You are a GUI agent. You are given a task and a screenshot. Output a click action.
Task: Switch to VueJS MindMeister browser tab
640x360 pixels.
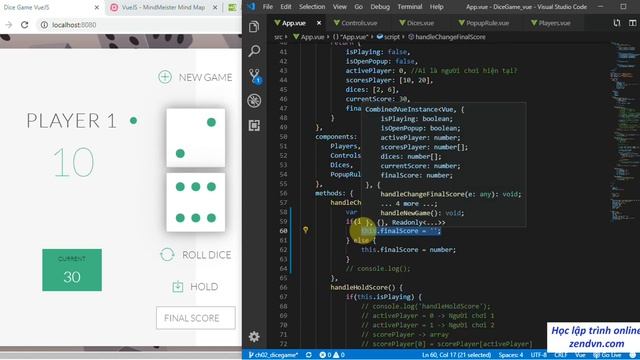(163, 7)
